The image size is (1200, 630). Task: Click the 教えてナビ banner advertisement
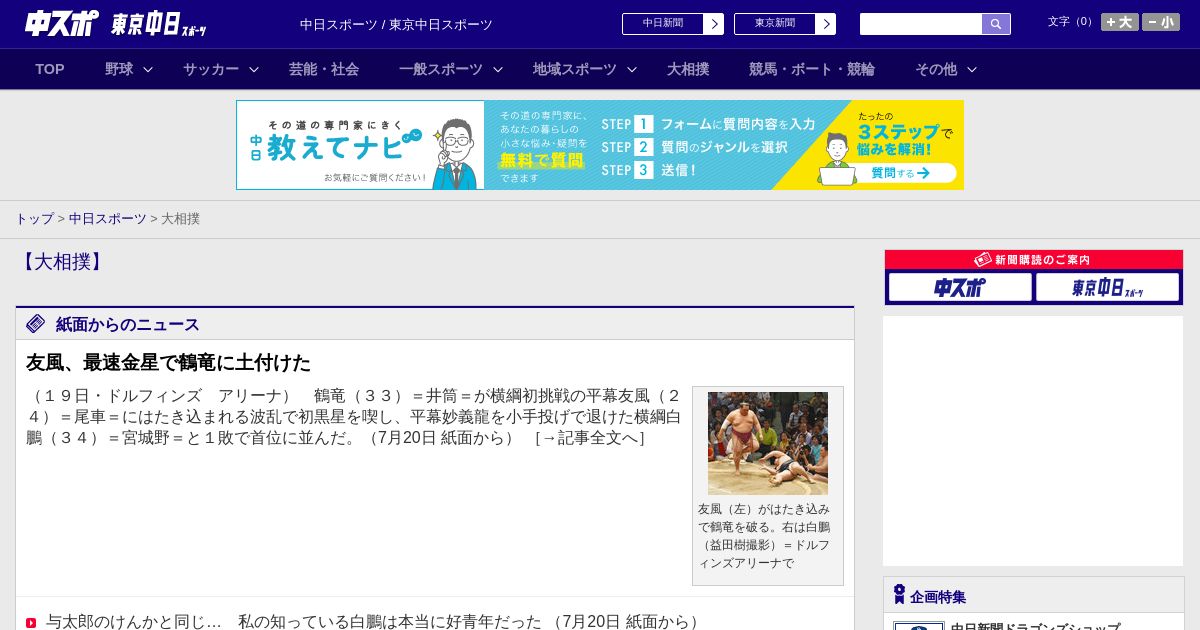[600, 145]
